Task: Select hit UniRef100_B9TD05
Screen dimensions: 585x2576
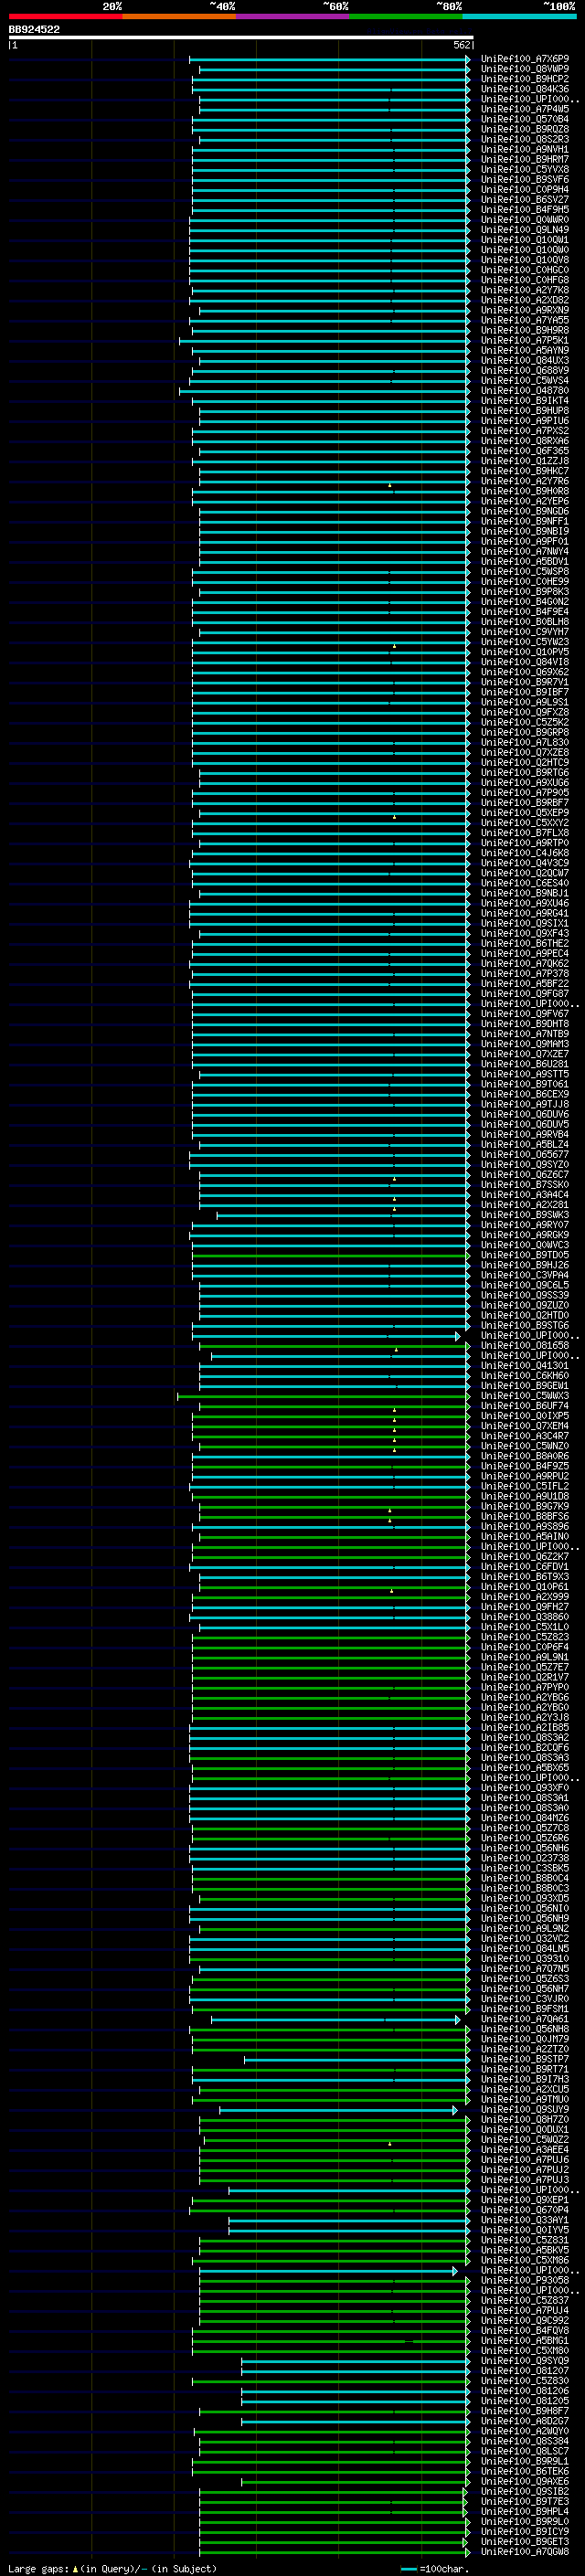Action: [525, 1255]
